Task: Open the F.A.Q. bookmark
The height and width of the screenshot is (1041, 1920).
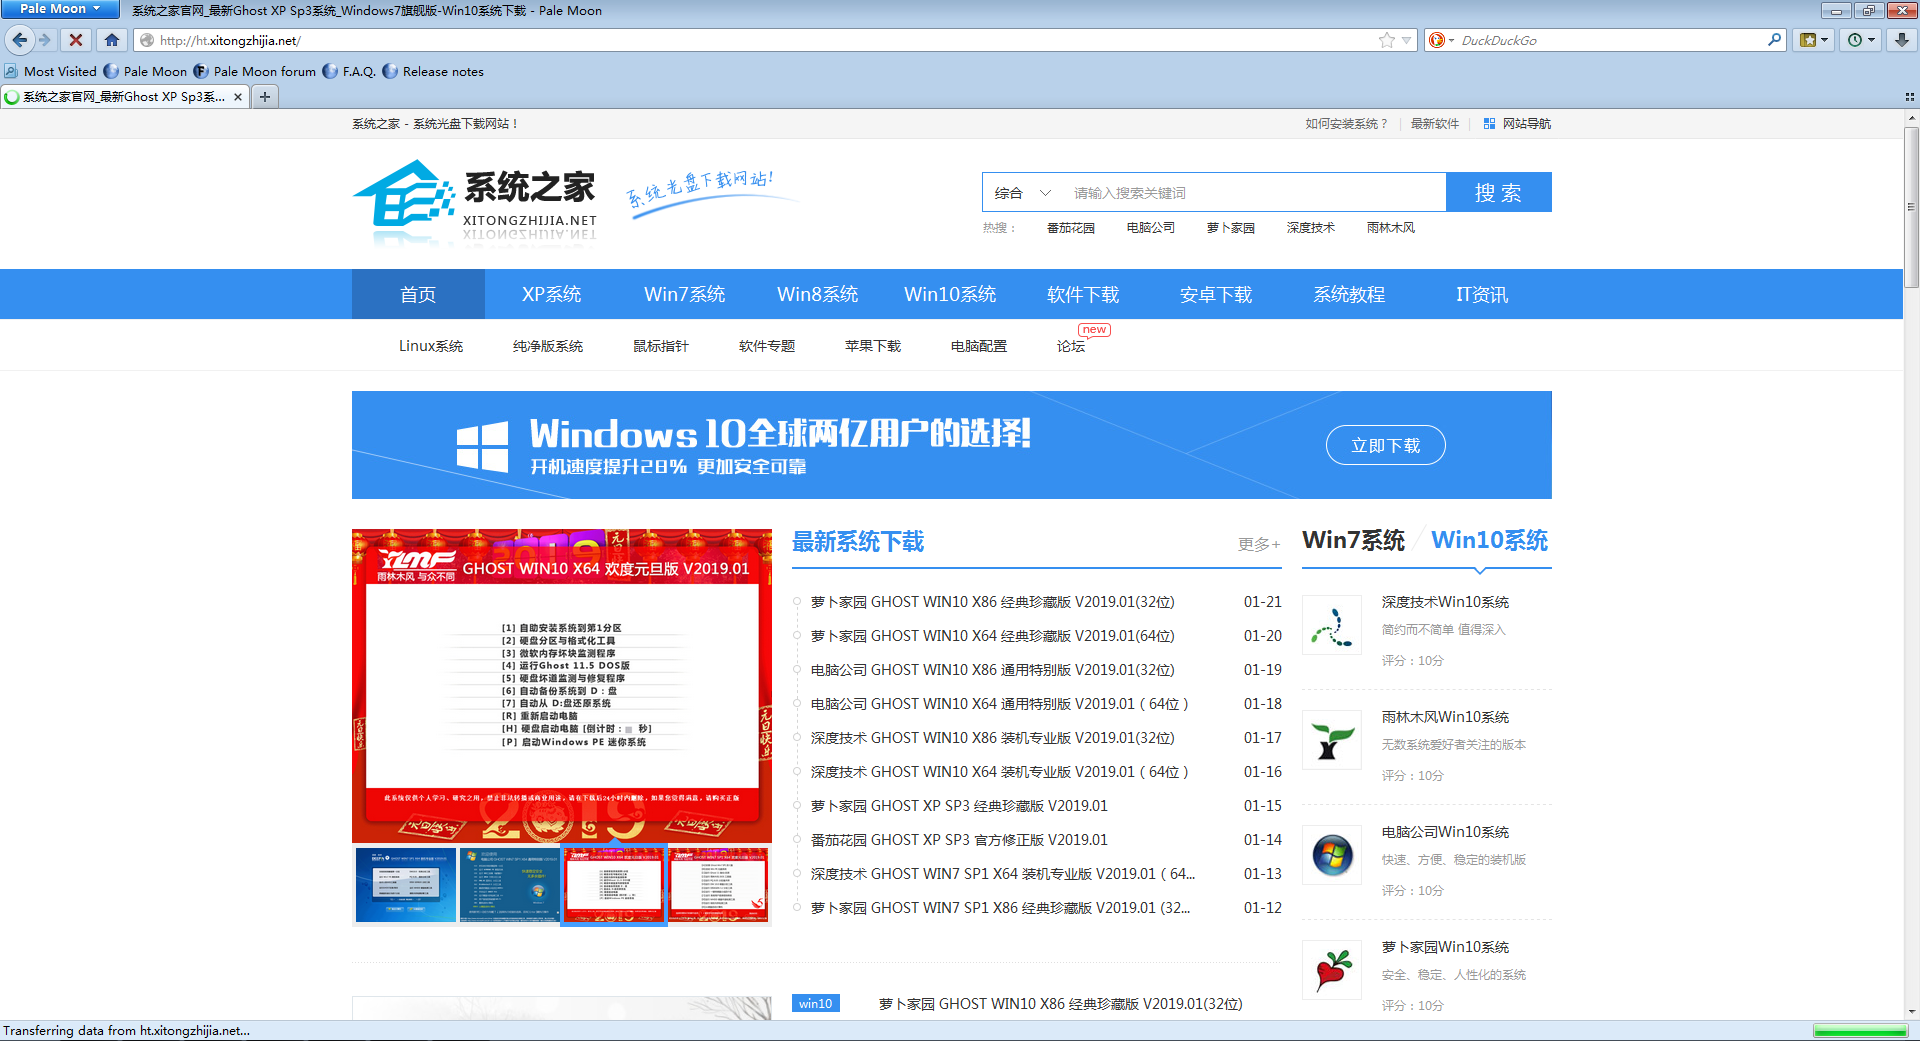Action: point(349,72)
